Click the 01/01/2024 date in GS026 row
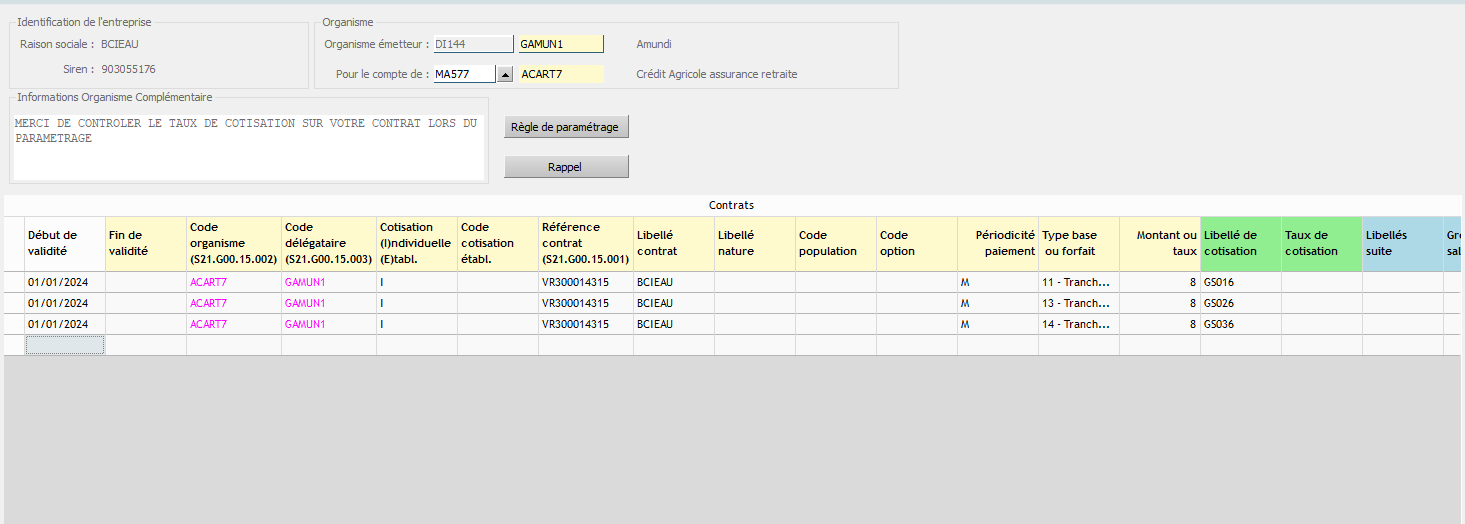1465x524 pixels. 65,303
